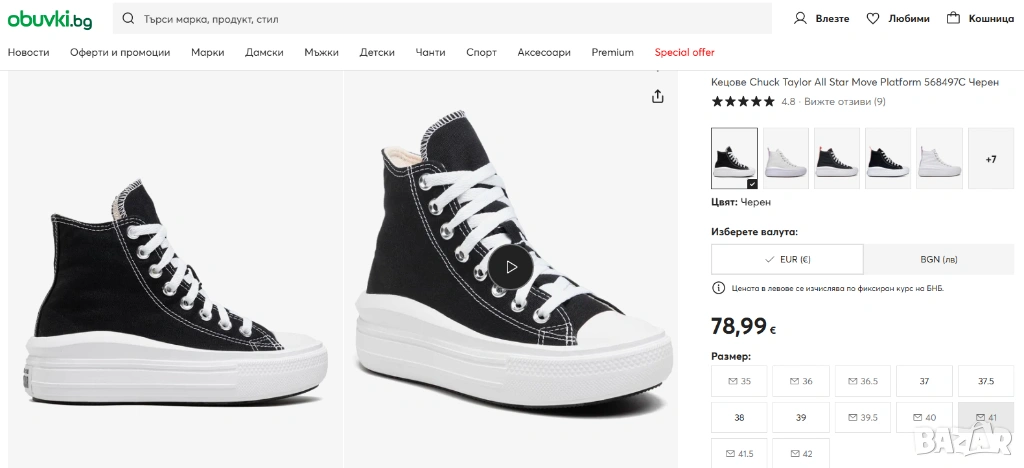Open the login user icon
Screen dimensions: 1024x468
tap(800, 18)
